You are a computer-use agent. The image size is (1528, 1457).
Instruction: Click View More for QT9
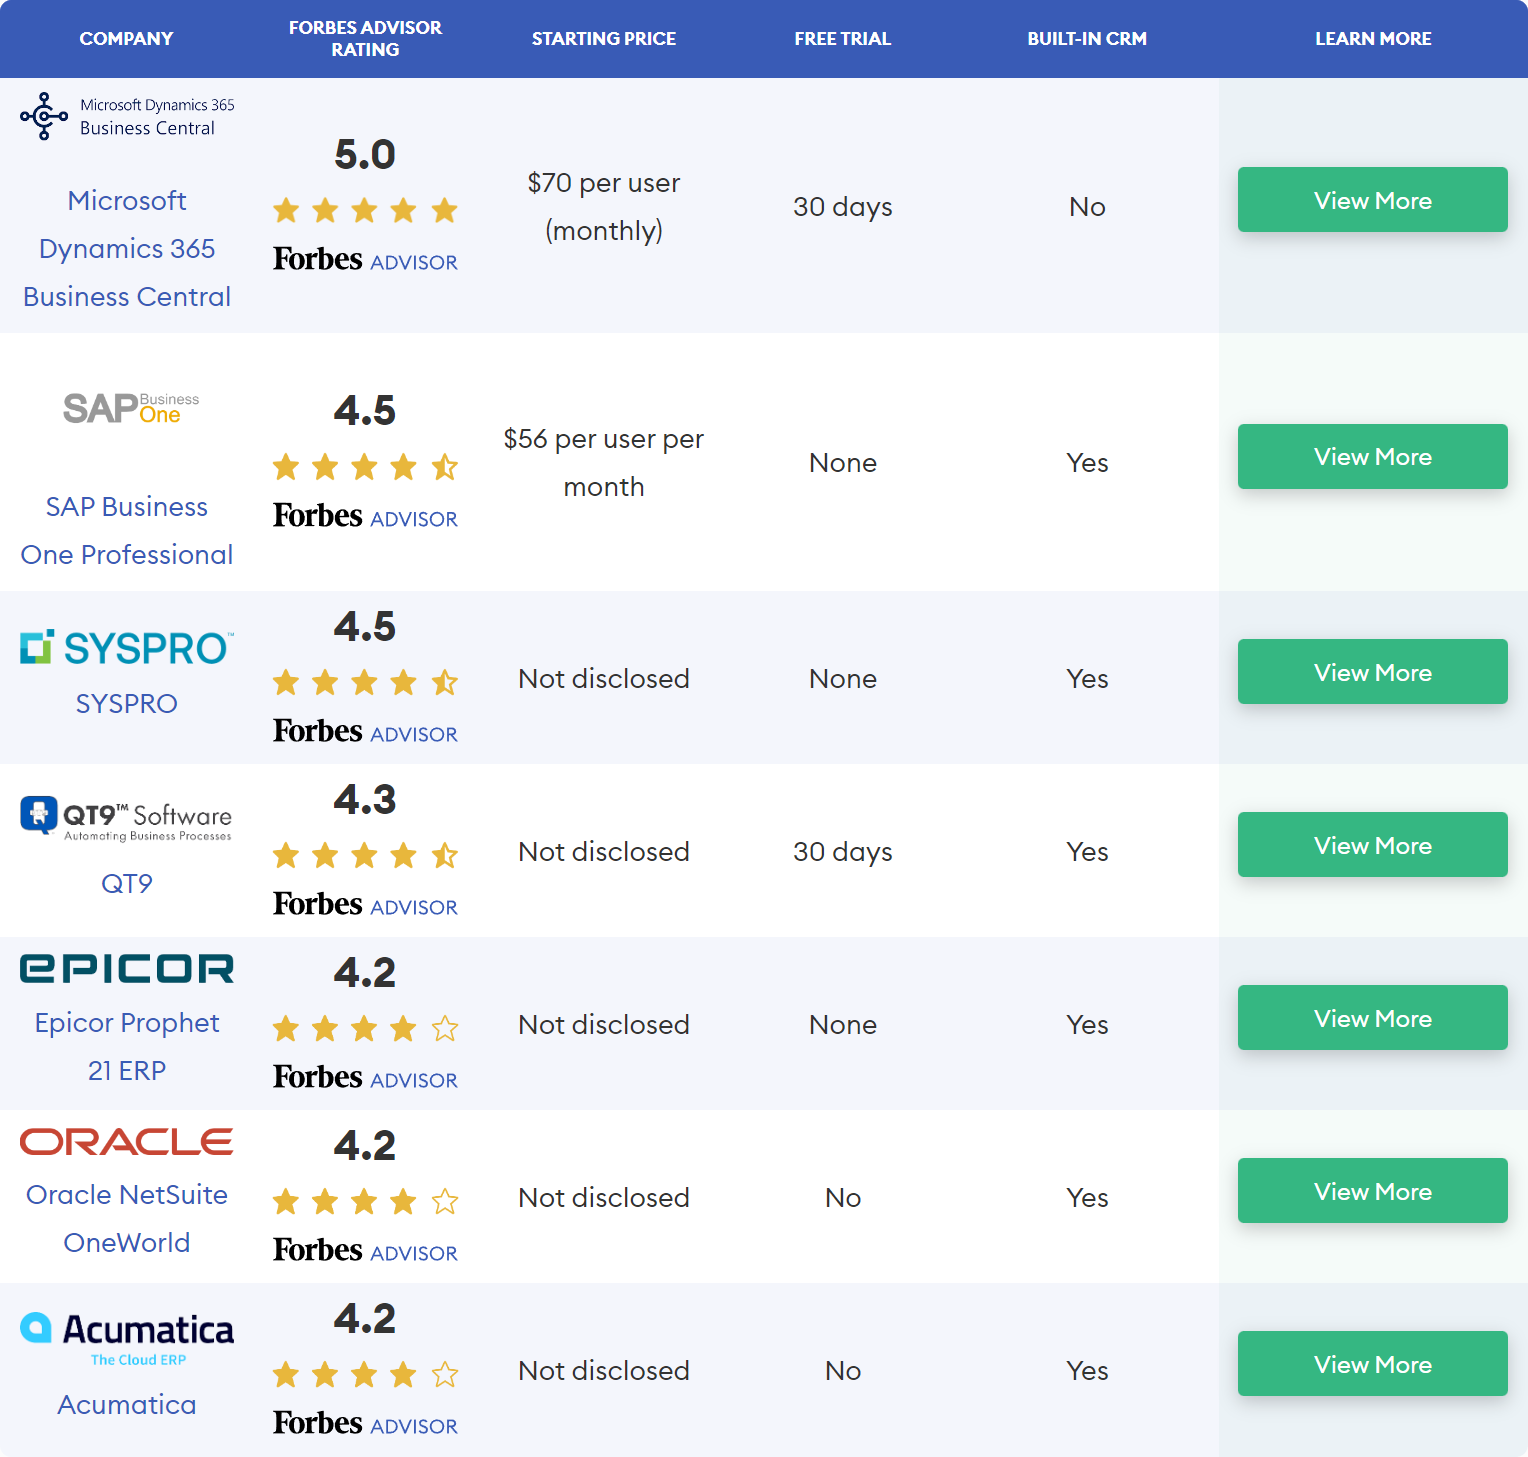(1373, 845)
